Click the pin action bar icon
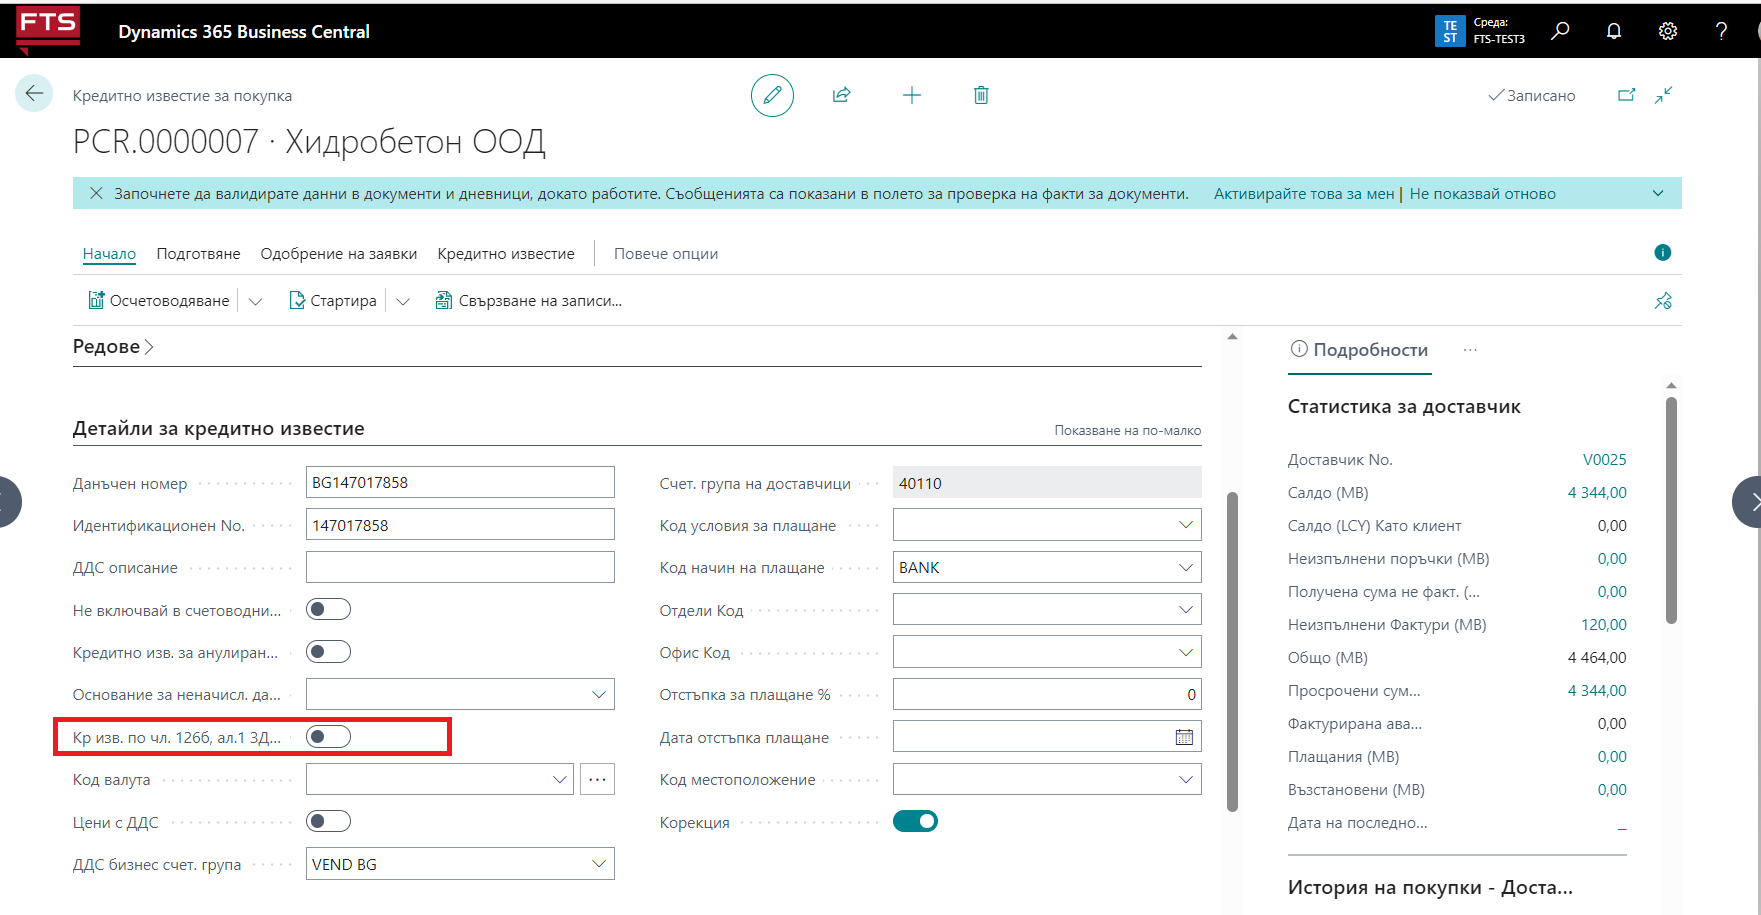Image resolution: width=1761 pixels, height=915 pixels. tap(1663, 301)
